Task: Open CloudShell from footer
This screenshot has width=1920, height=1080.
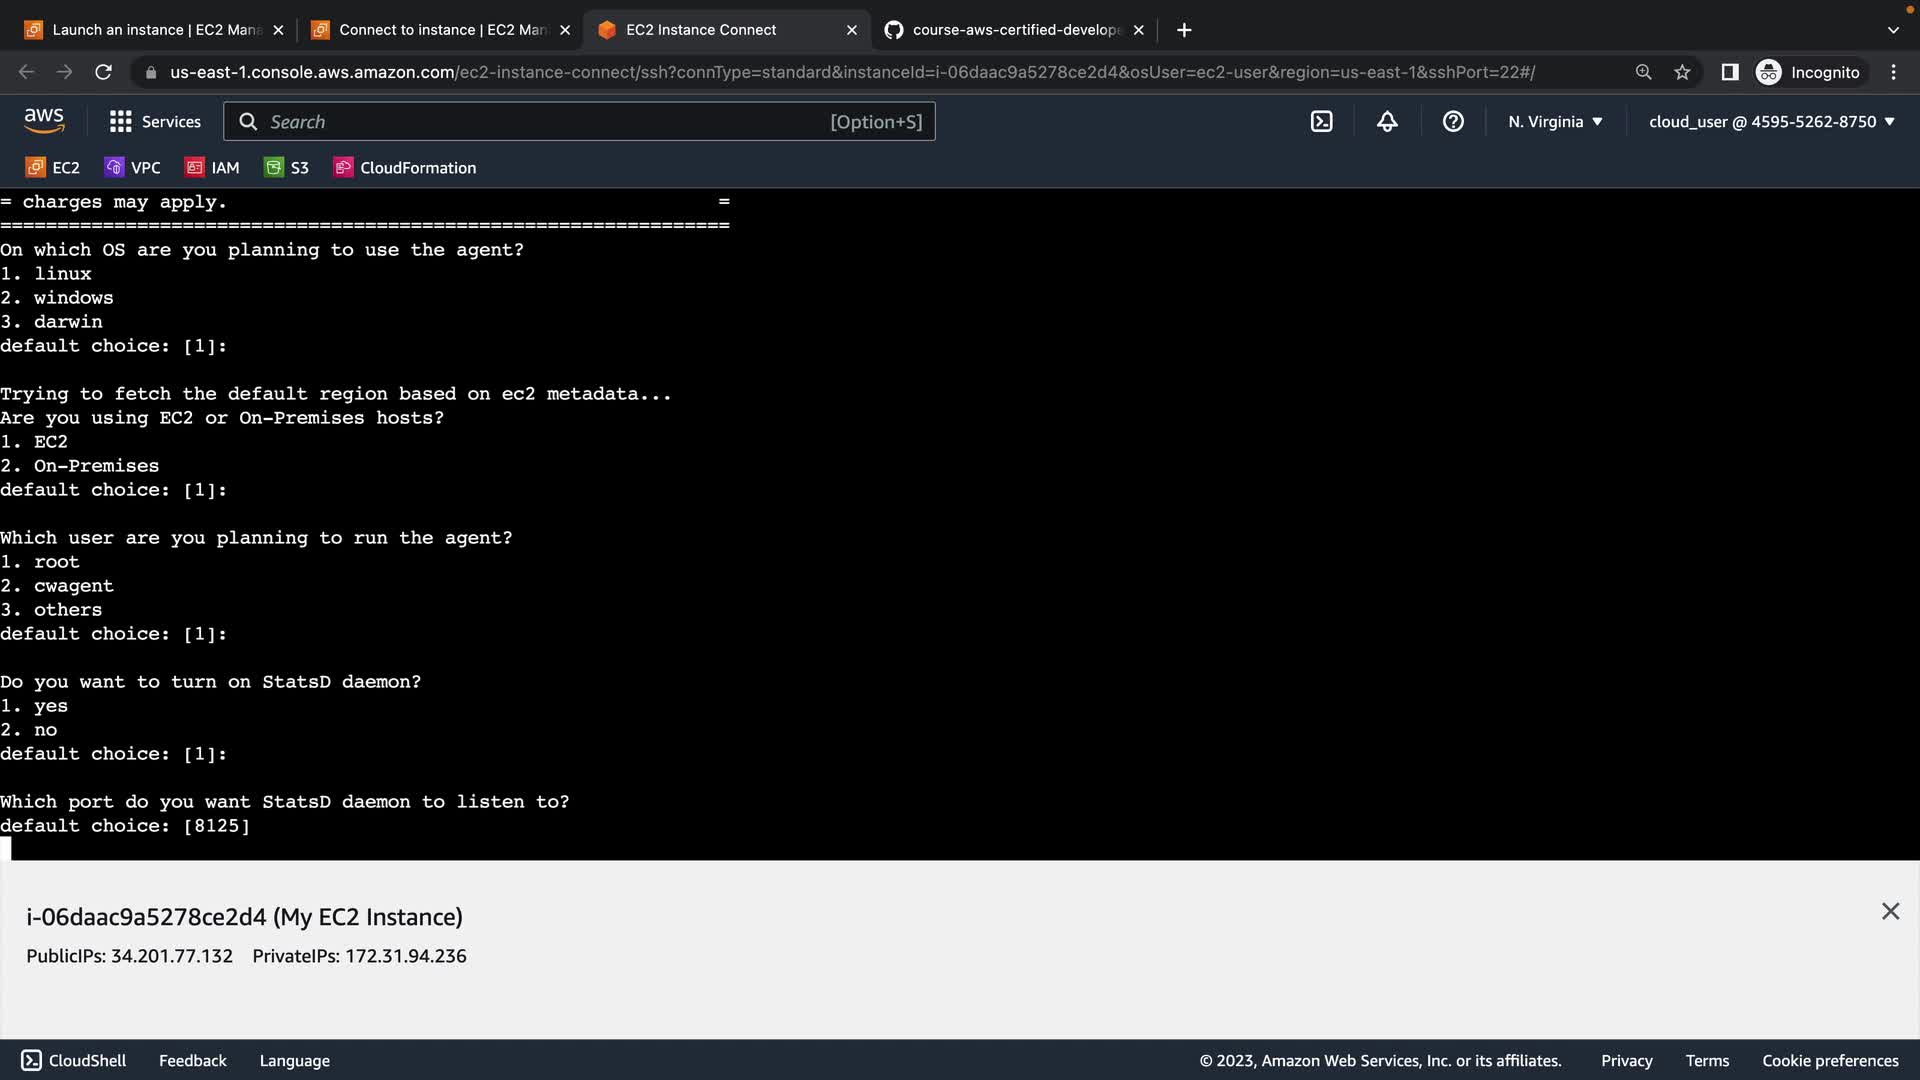Action: click(x=74, y=1060)
